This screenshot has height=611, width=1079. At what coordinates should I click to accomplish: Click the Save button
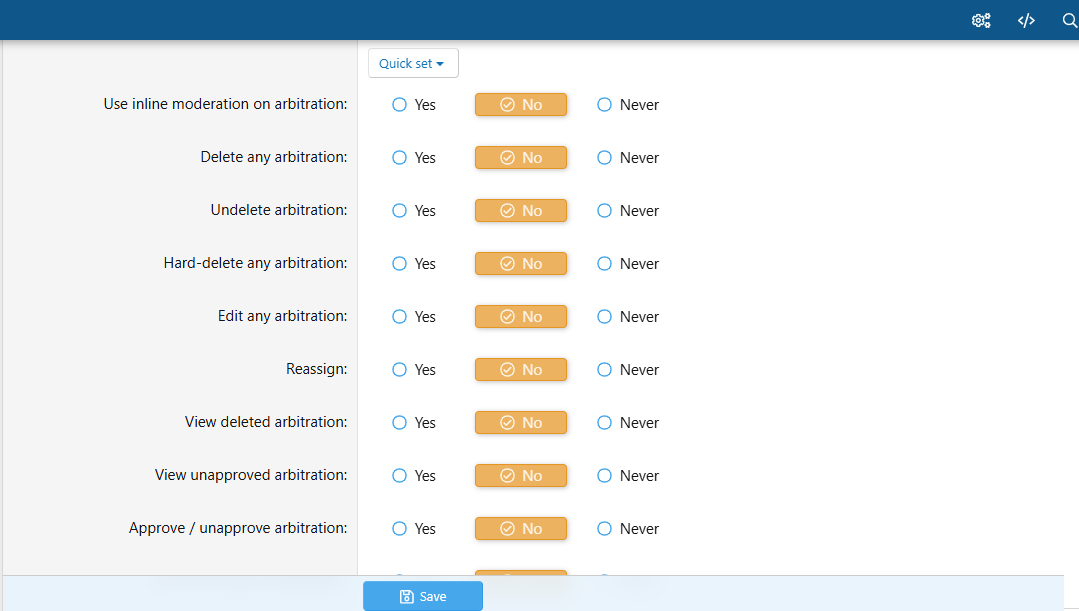pyautogui.click(x=422, y=596)
